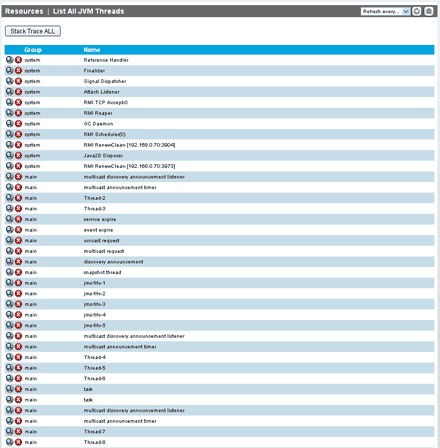The height and width of the screenshot is (448, 440).
Task: Click the snapshot thread name text
Action: pos(102,273)
